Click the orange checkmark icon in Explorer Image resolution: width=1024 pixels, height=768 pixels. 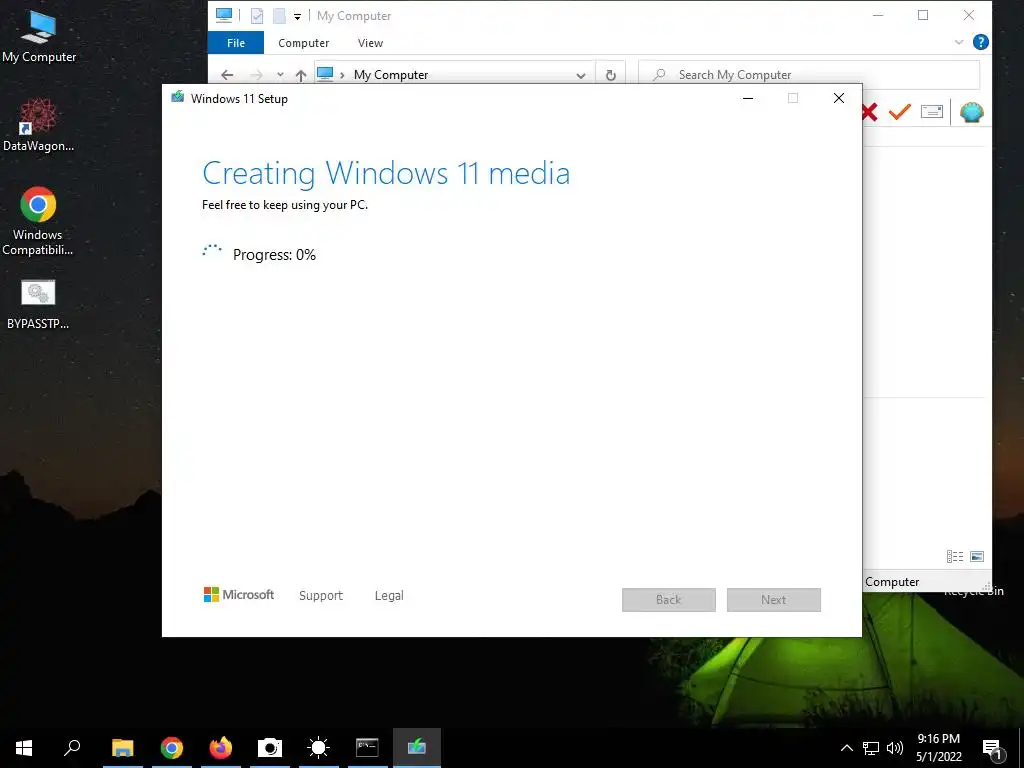899,112
